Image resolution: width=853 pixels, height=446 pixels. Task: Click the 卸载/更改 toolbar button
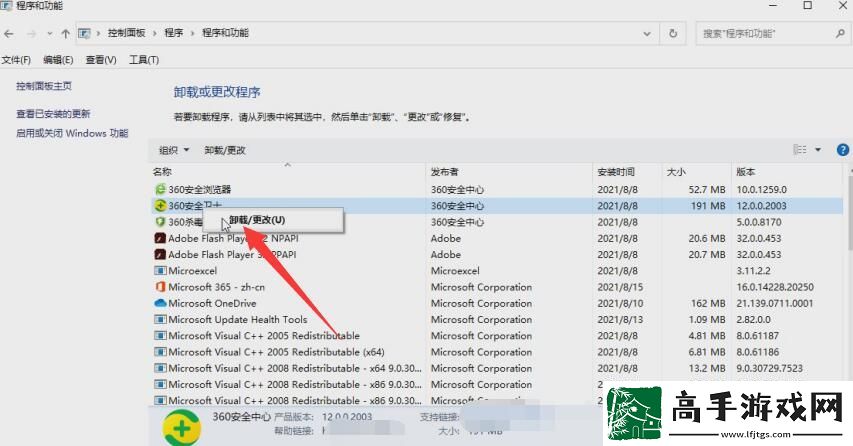point(225,150)
